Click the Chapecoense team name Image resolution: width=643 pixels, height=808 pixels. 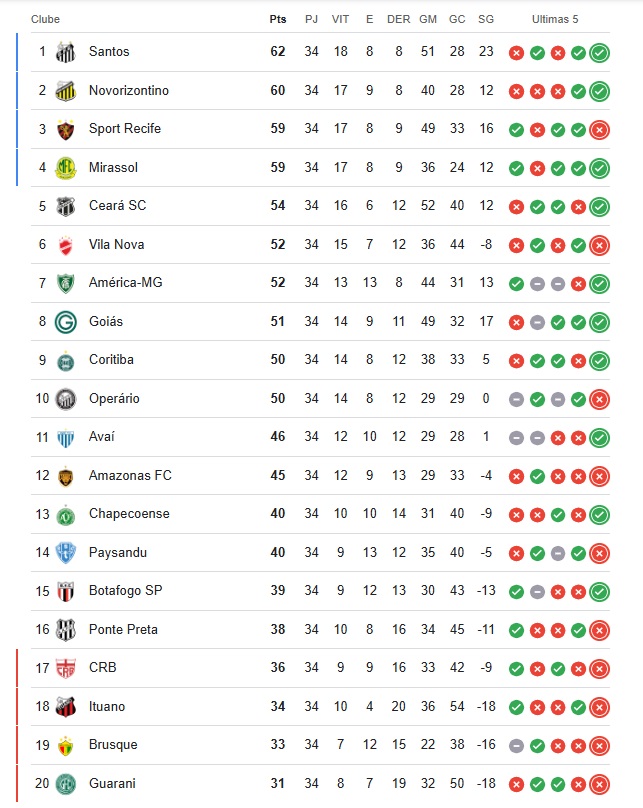[x=129, y=514]
